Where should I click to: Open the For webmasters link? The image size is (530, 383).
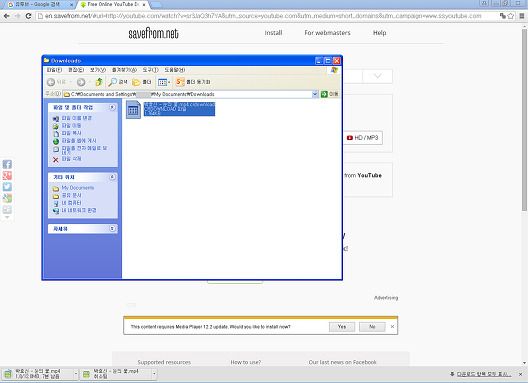[x=327, y=33]
